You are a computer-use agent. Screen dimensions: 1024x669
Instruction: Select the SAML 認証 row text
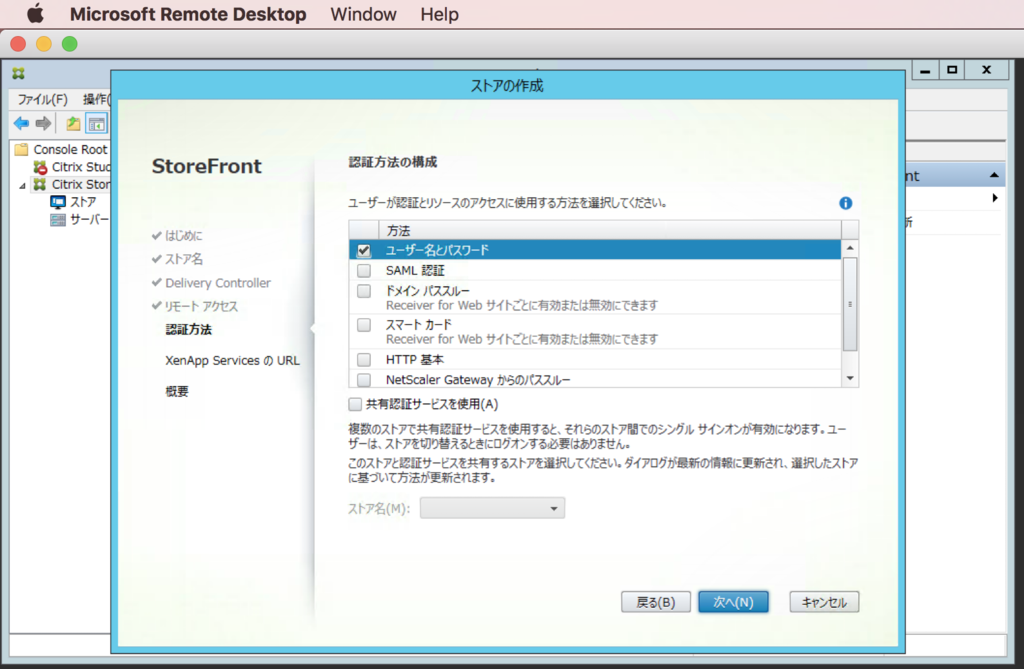tap(415, 270)
